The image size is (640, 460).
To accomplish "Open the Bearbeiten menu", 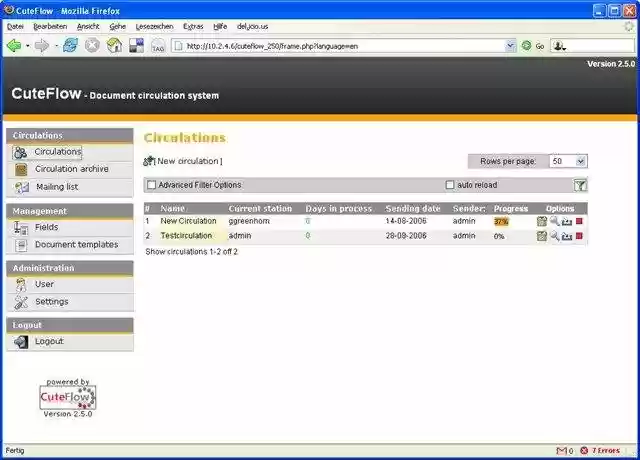I will (50, 27).
